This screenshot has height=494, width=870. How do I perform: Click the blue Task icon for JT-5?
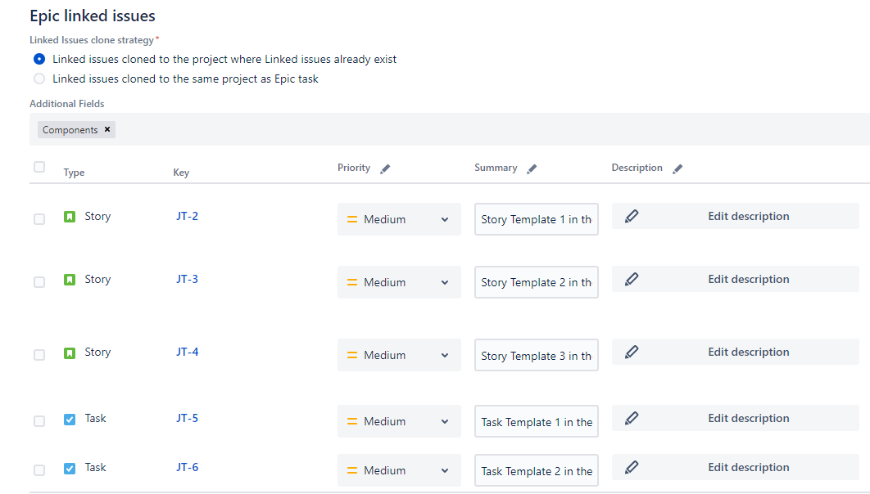[x=70, y=419]
